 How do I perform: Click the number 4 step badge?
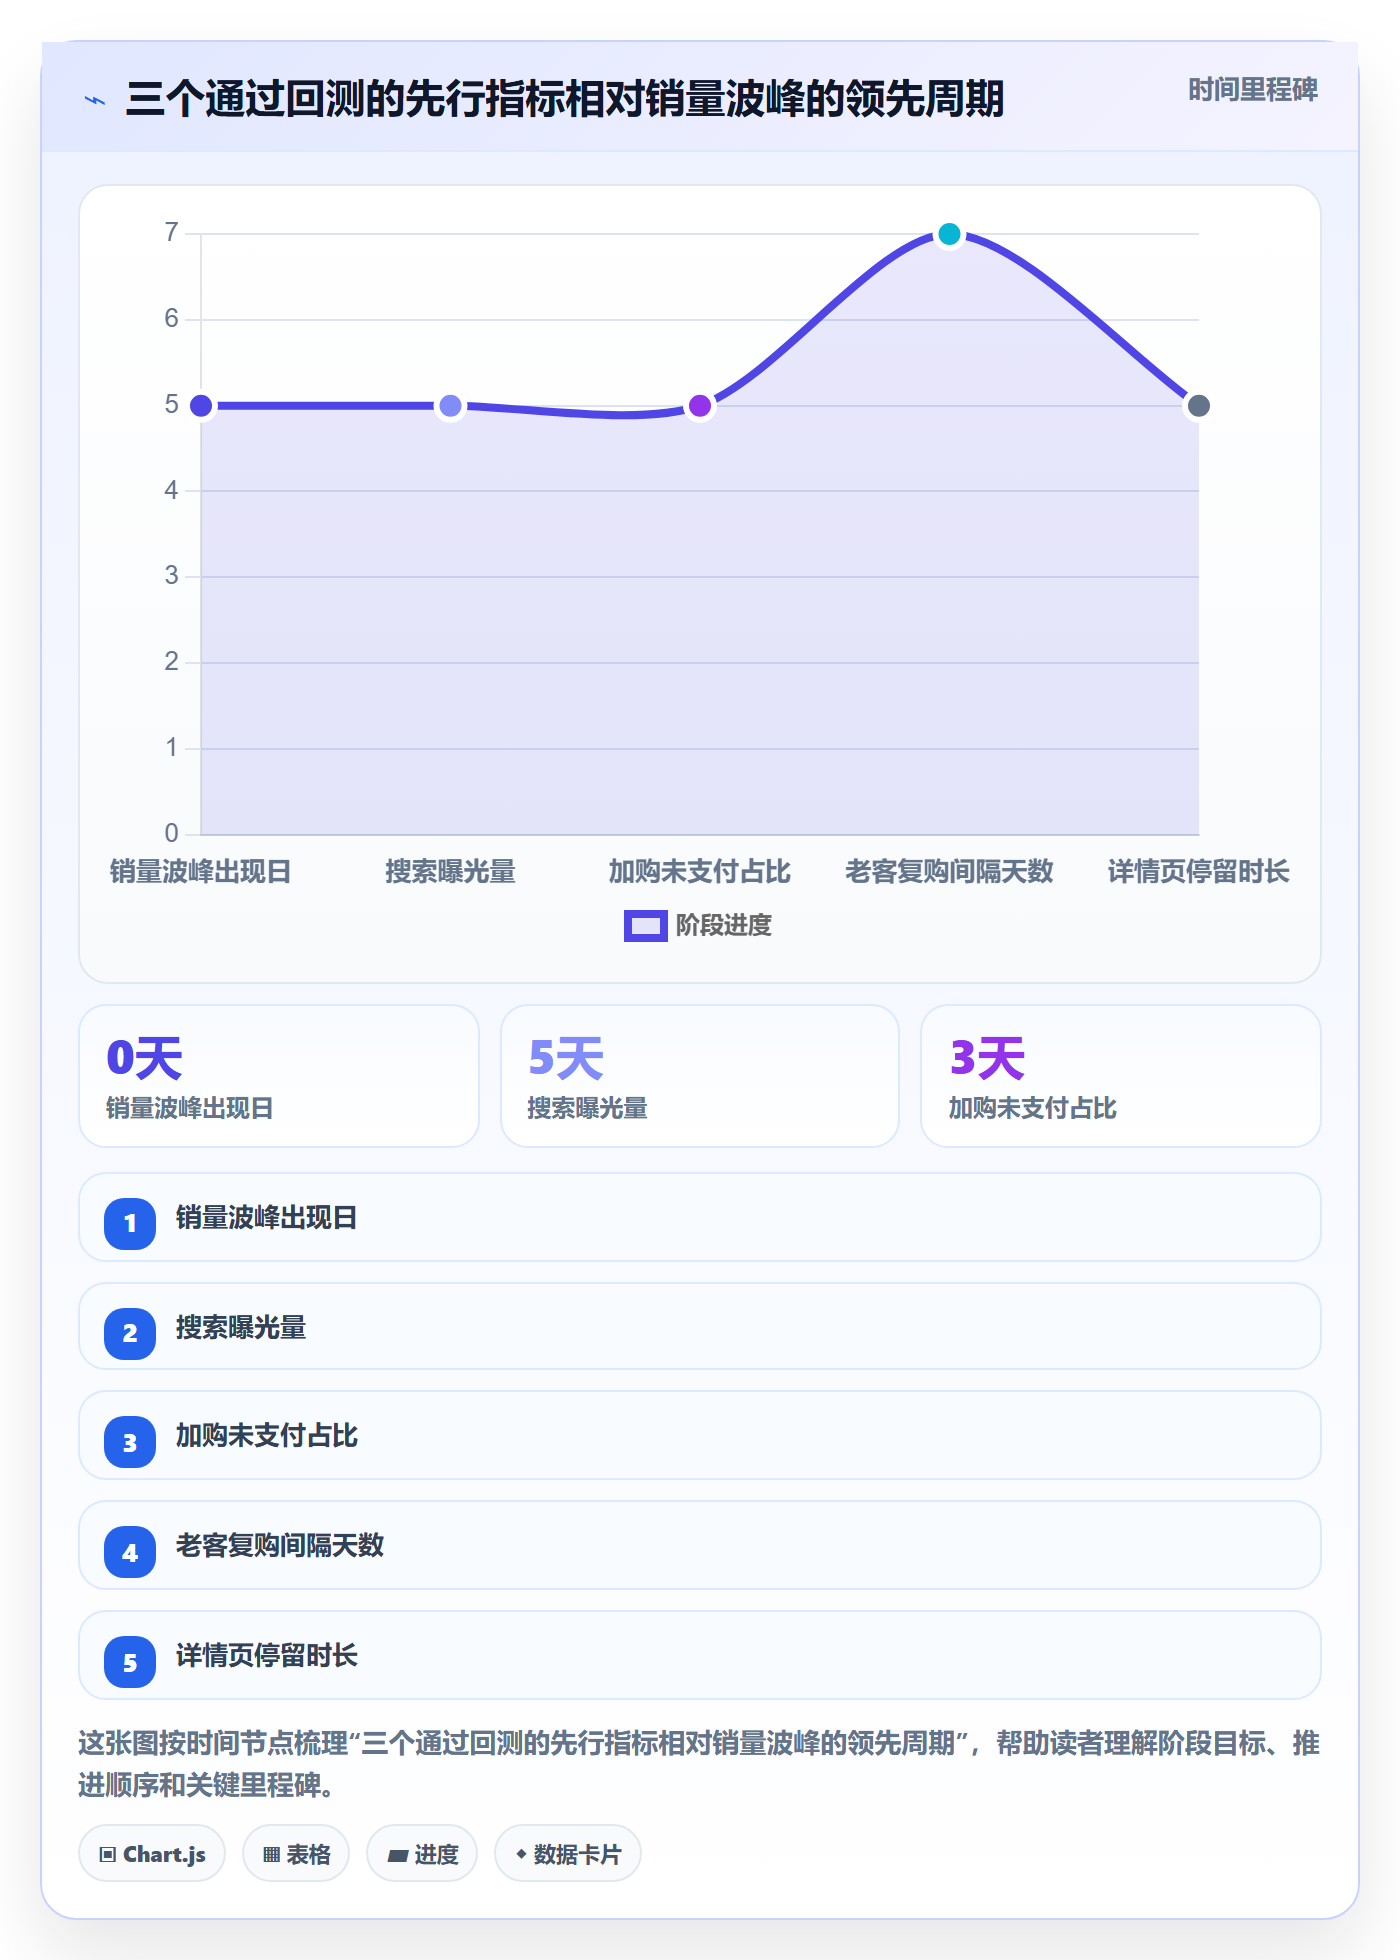(x=130, y=1553)
